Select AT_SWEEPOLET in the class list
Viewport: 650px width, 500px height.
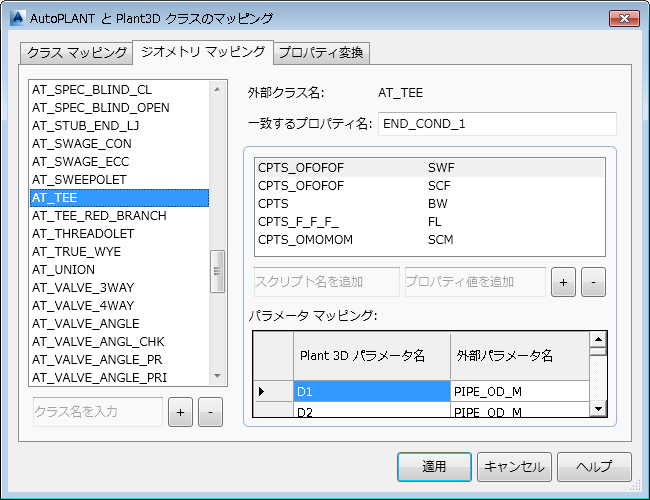coord(119,180)
